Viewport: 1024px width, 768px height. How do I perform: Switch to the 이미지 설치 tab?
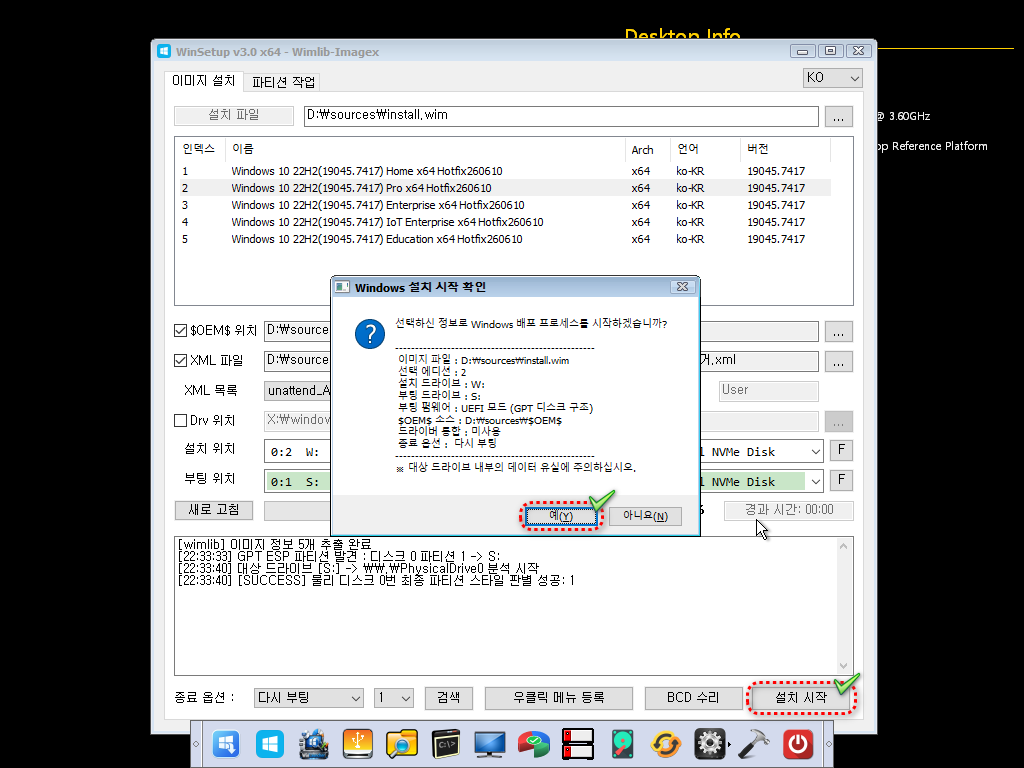203,80
